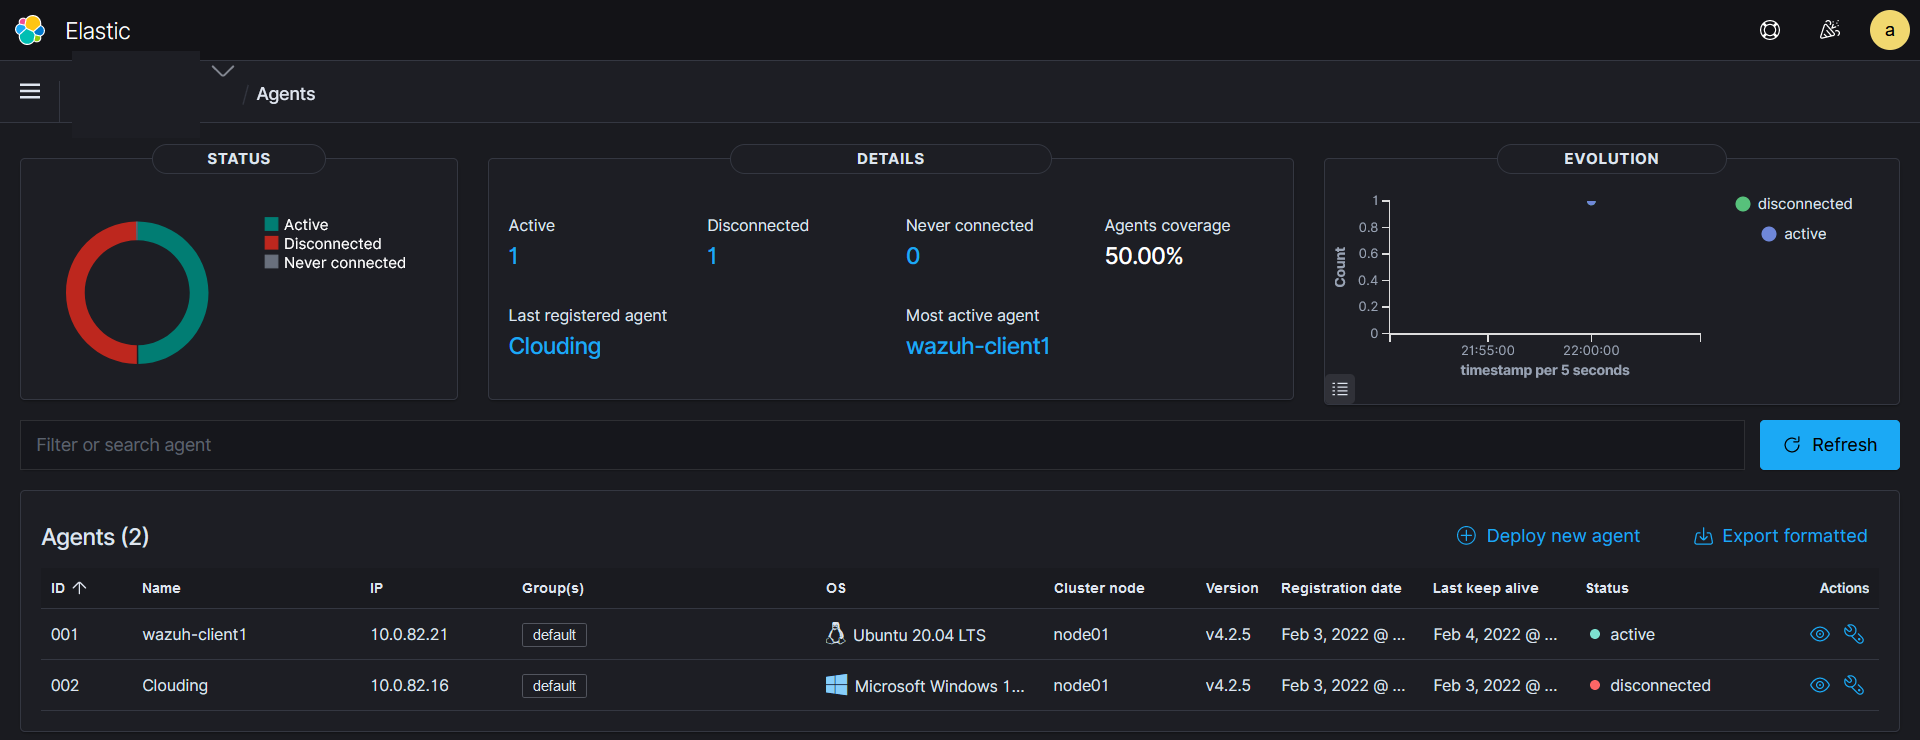The width and height of the screenshot is (1920, 740).
Task: Click the Agents coverage 50.00% value
Action: click(x=1144, y=256)
